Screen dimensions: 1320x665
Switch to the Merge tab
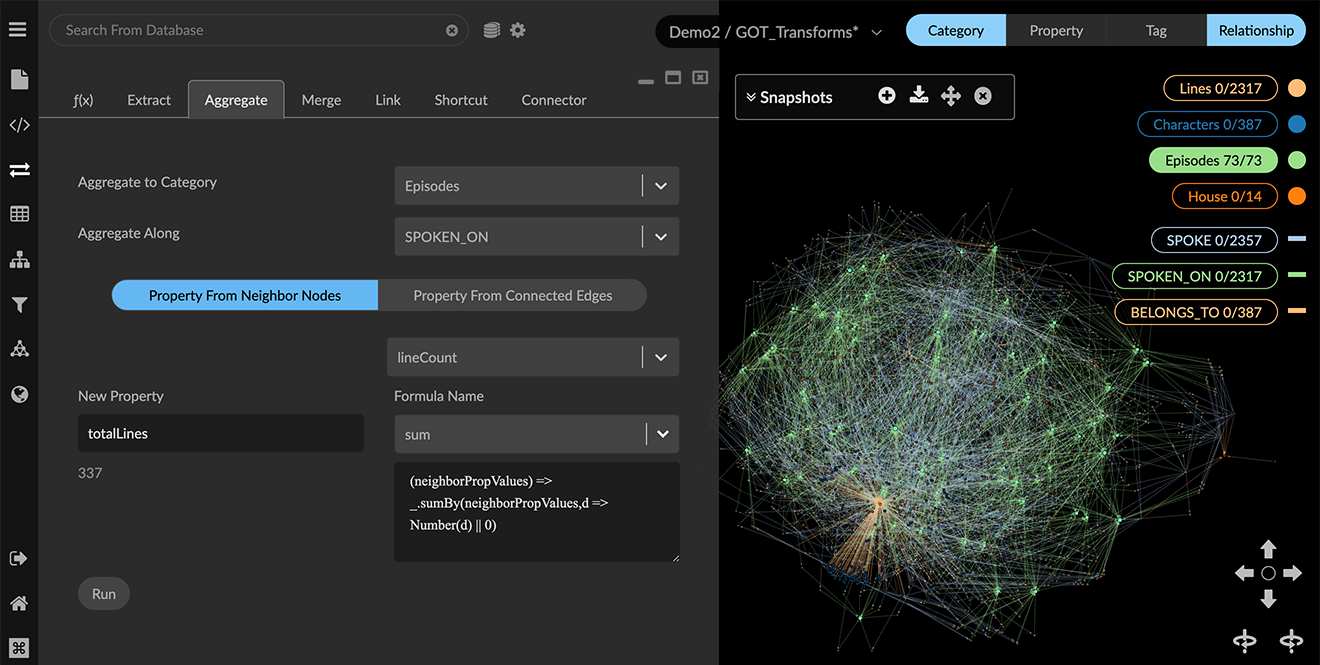click(x=321, y=100)
